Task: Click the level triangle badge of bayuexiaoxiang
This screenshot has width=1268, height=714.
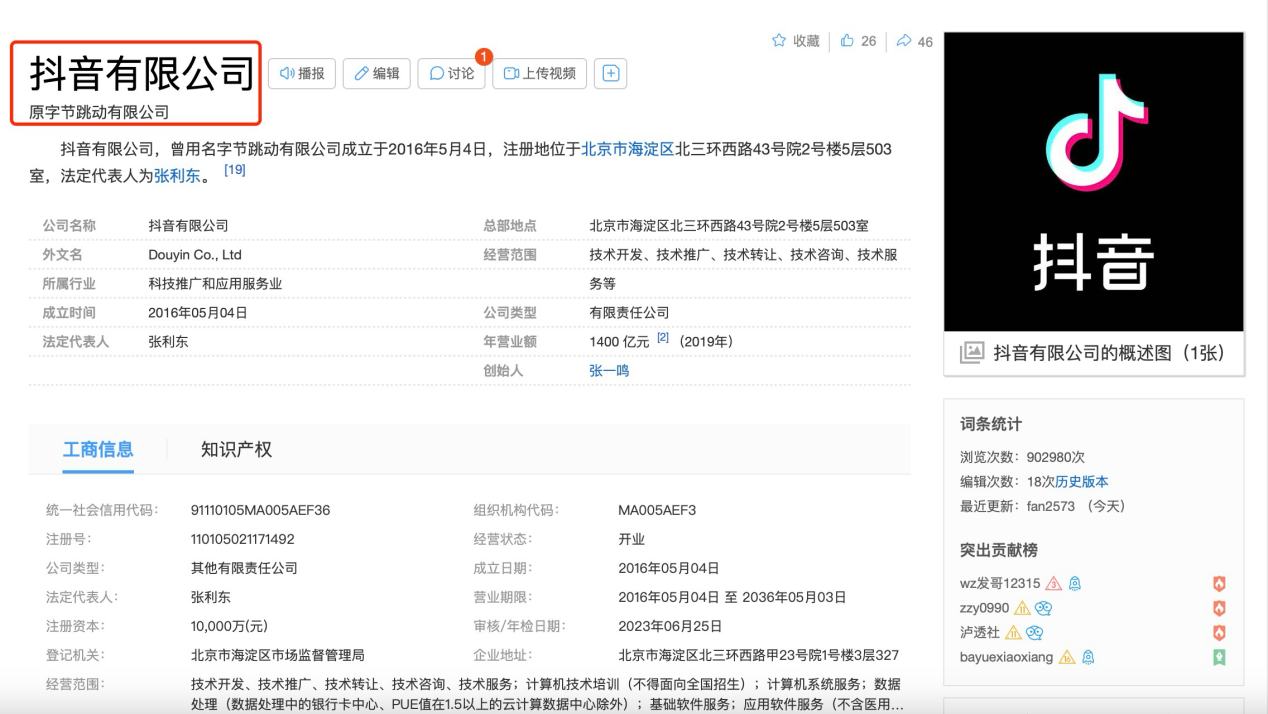Action: pos(1066,657)
